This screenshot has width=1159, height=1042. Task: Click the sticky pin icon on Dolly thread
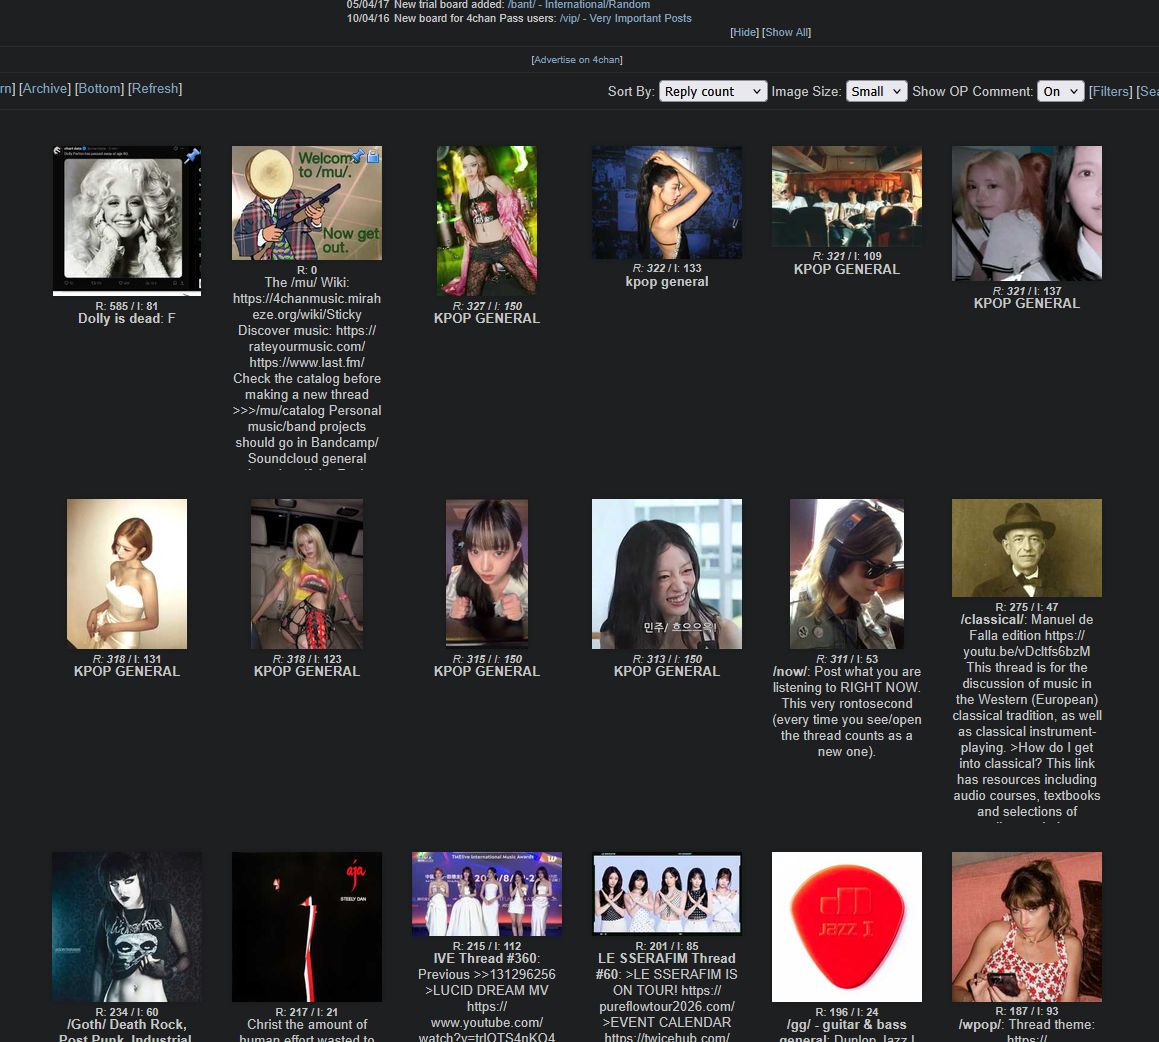point(193,155)
